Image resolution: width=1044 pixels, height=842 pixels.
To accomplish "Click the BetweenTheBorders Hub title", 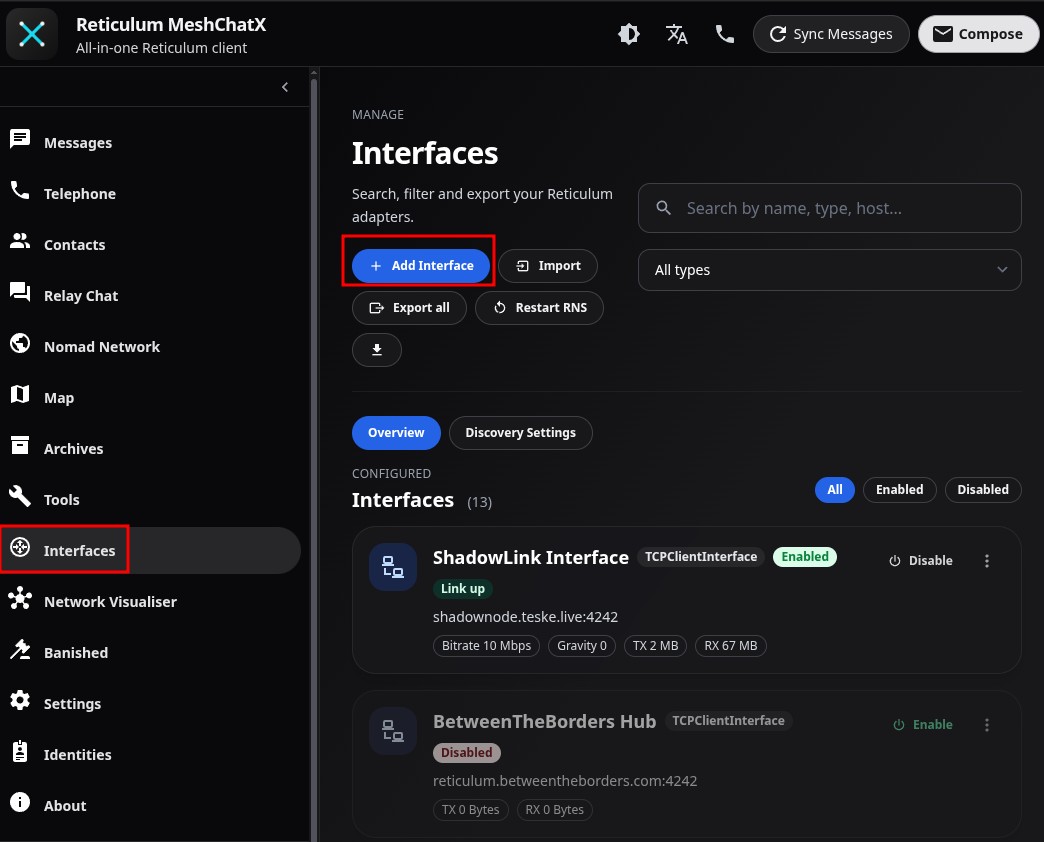I will coord(545,722).
